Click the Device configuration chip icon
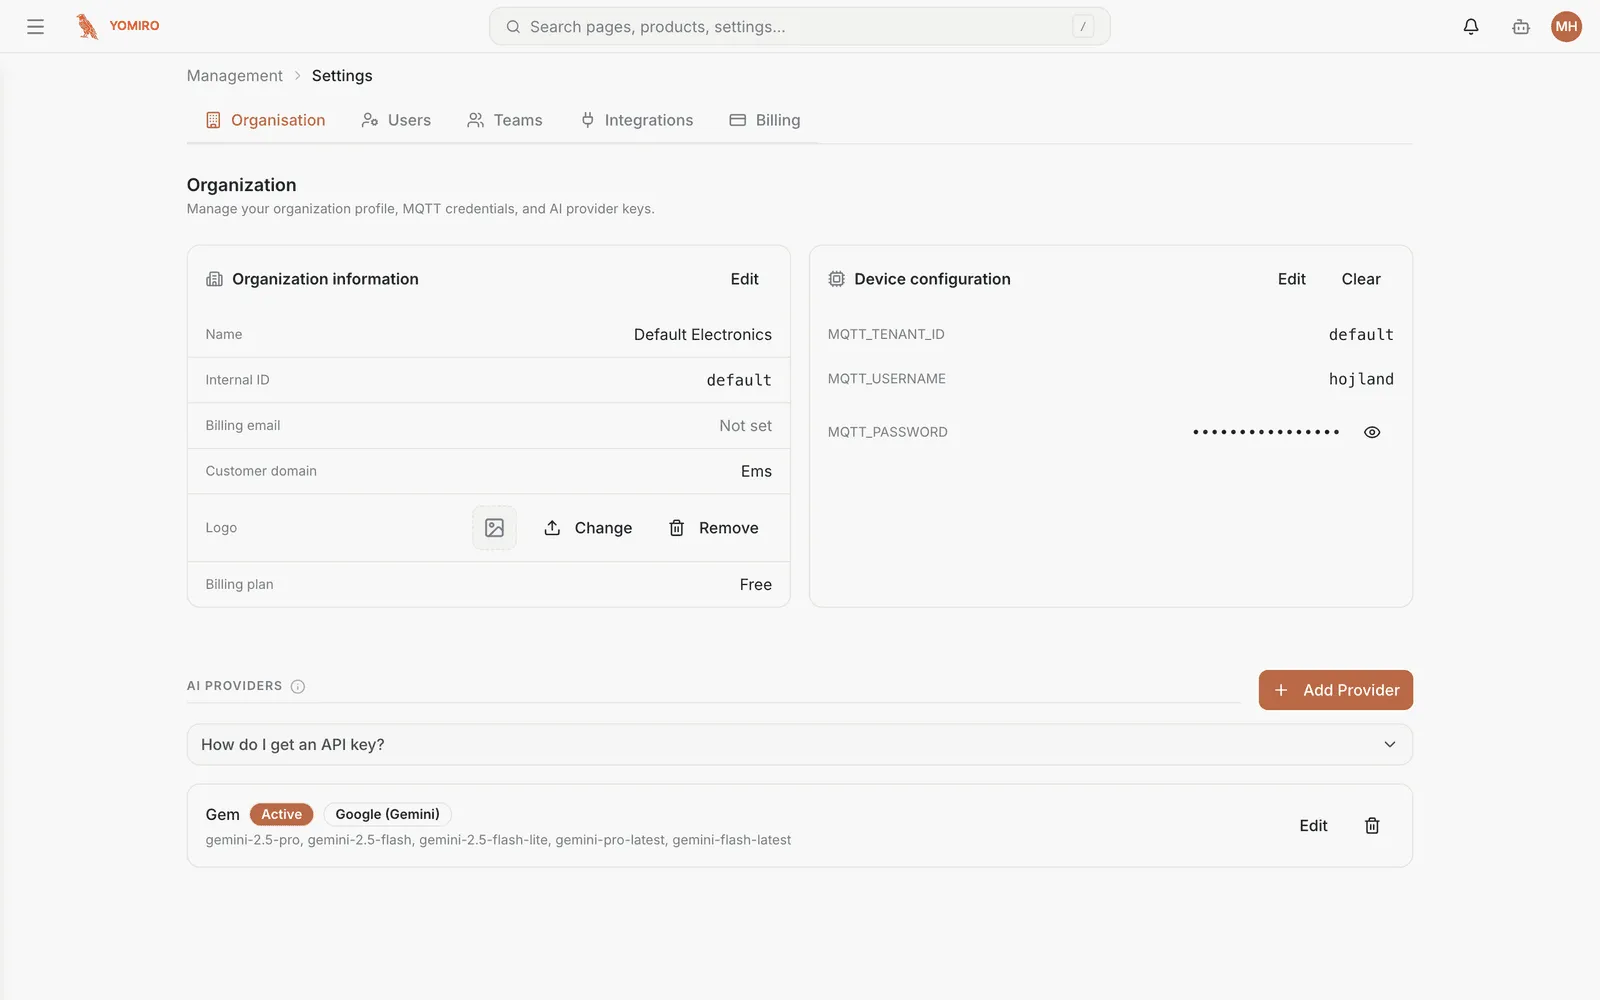1600x1000 pixels. point(836,279)
